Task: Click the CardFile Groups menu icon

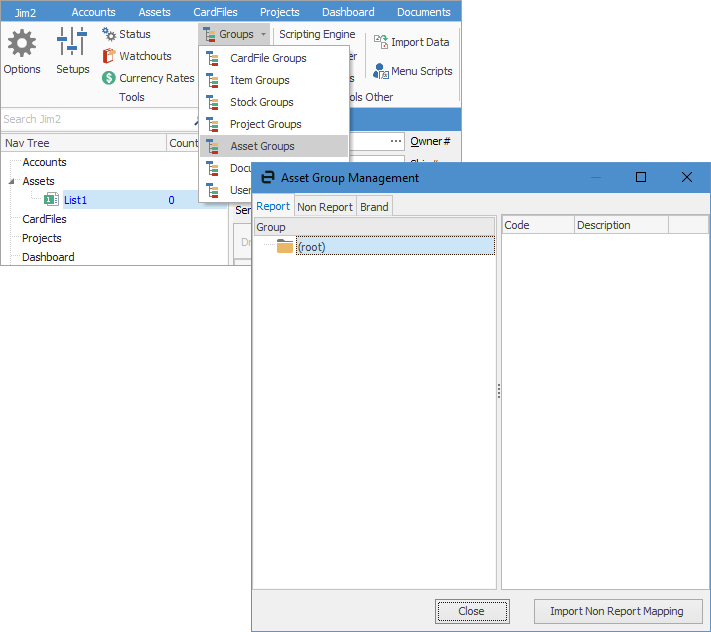Action: click(212, 58)
